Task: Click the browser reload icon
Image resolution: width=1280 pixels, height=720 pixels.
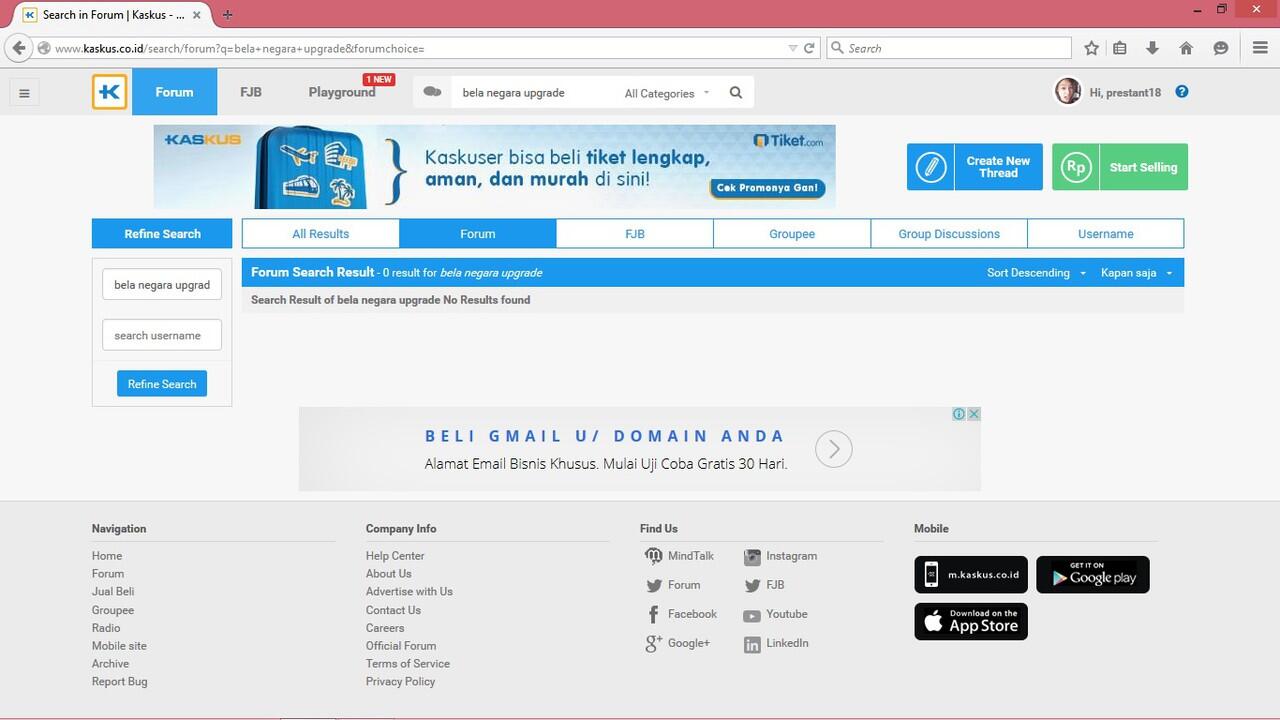Action: point(809,48)
